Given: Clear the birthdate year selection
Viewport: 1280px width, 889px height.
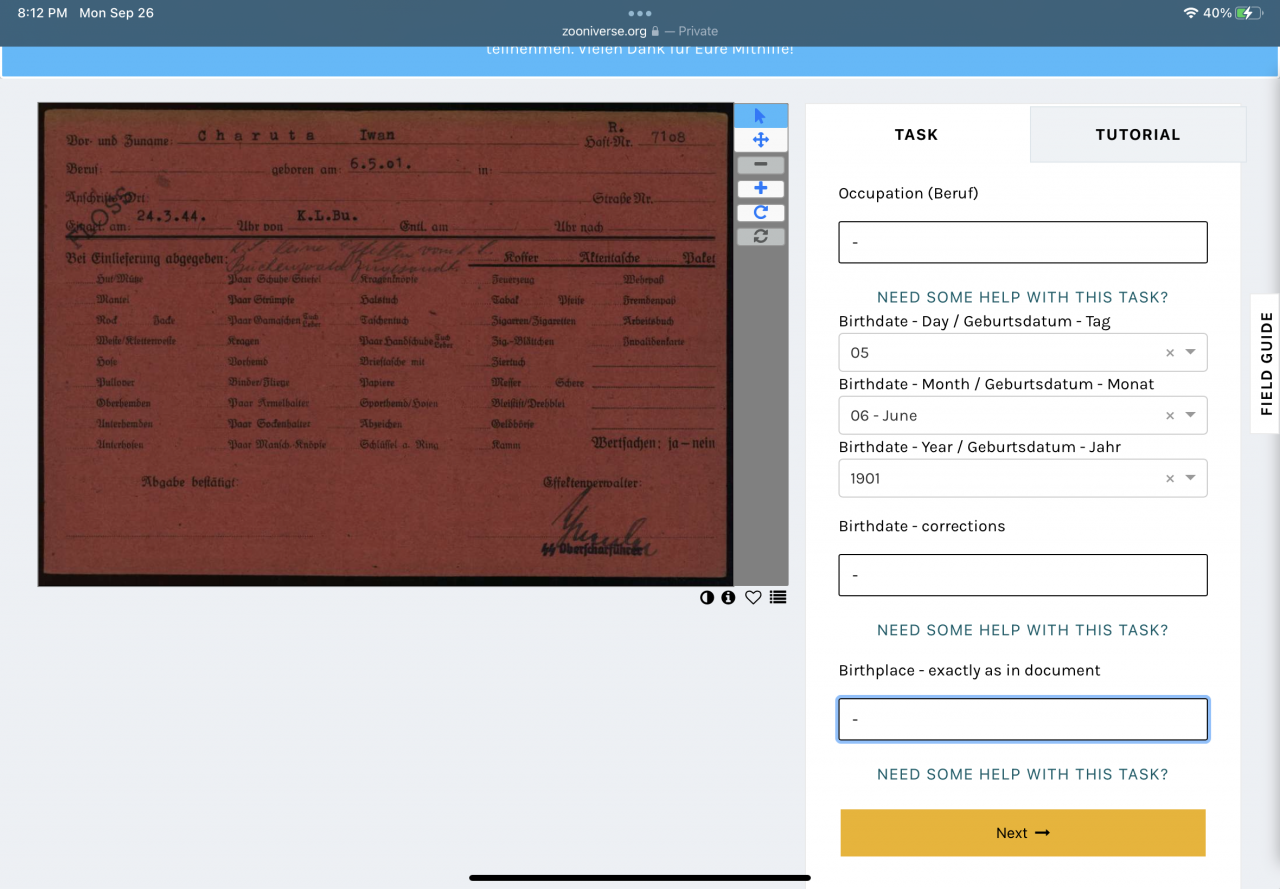Looking at the screenshot, I should coord(1170,479).
